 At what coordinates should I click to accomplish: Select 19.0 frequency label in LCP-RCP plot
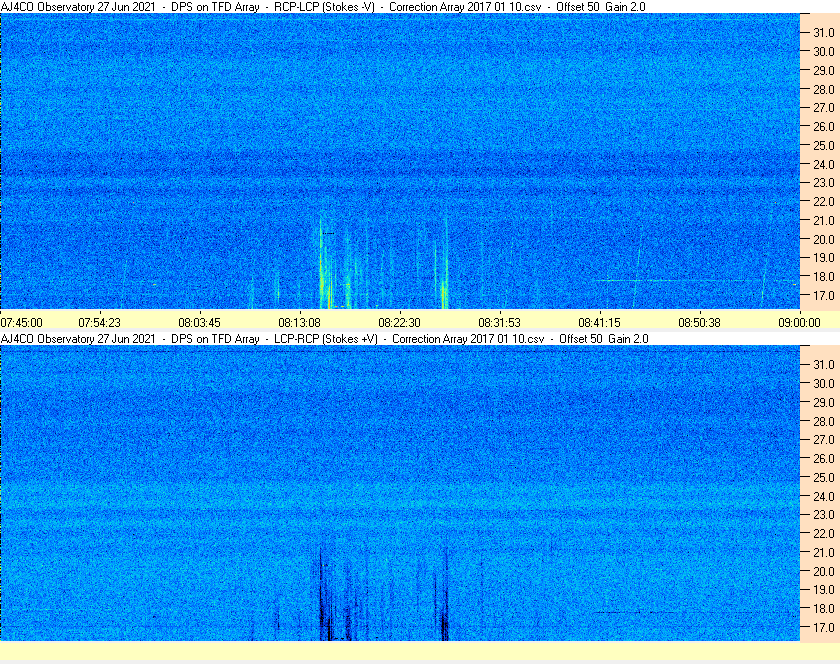(824, 590)
